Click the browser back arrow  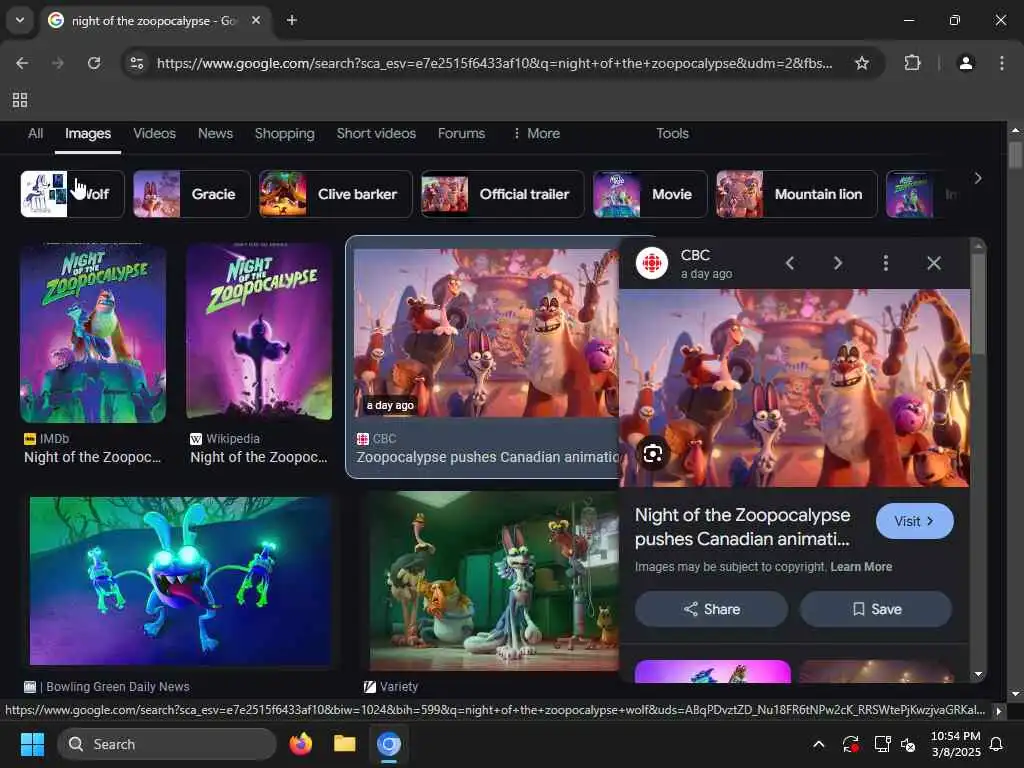tap(22, 63)
